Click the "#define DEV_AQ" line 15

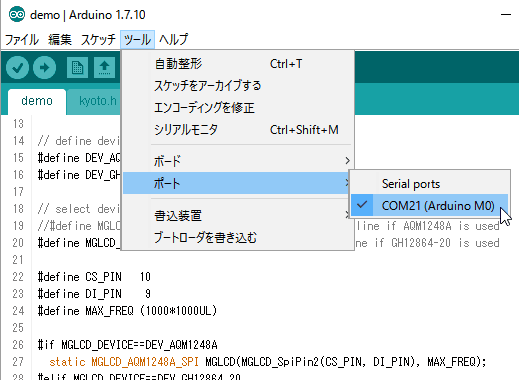click(79, 158)
